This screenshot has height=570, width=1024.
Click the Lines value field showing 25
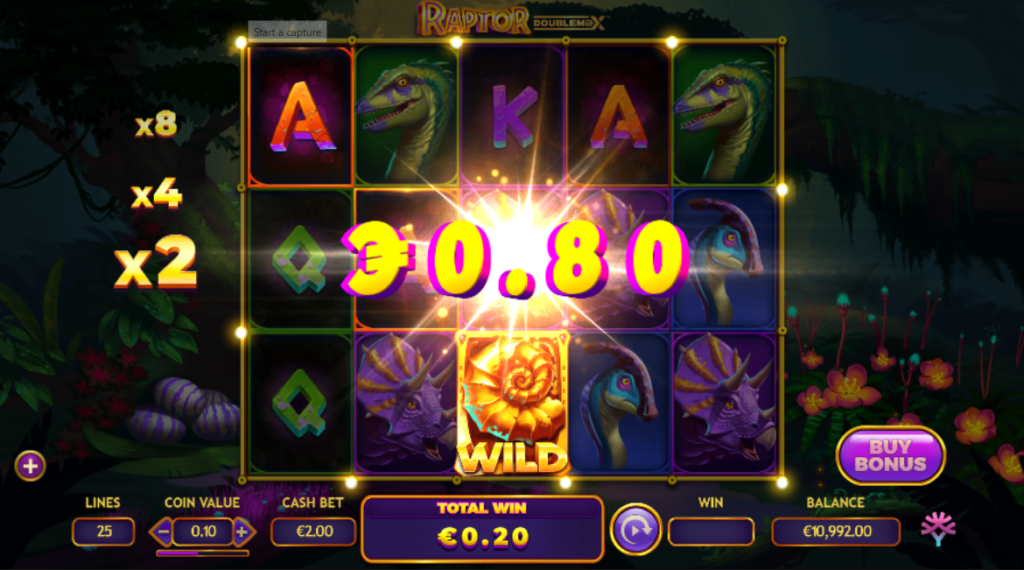[x=104, y=531]
